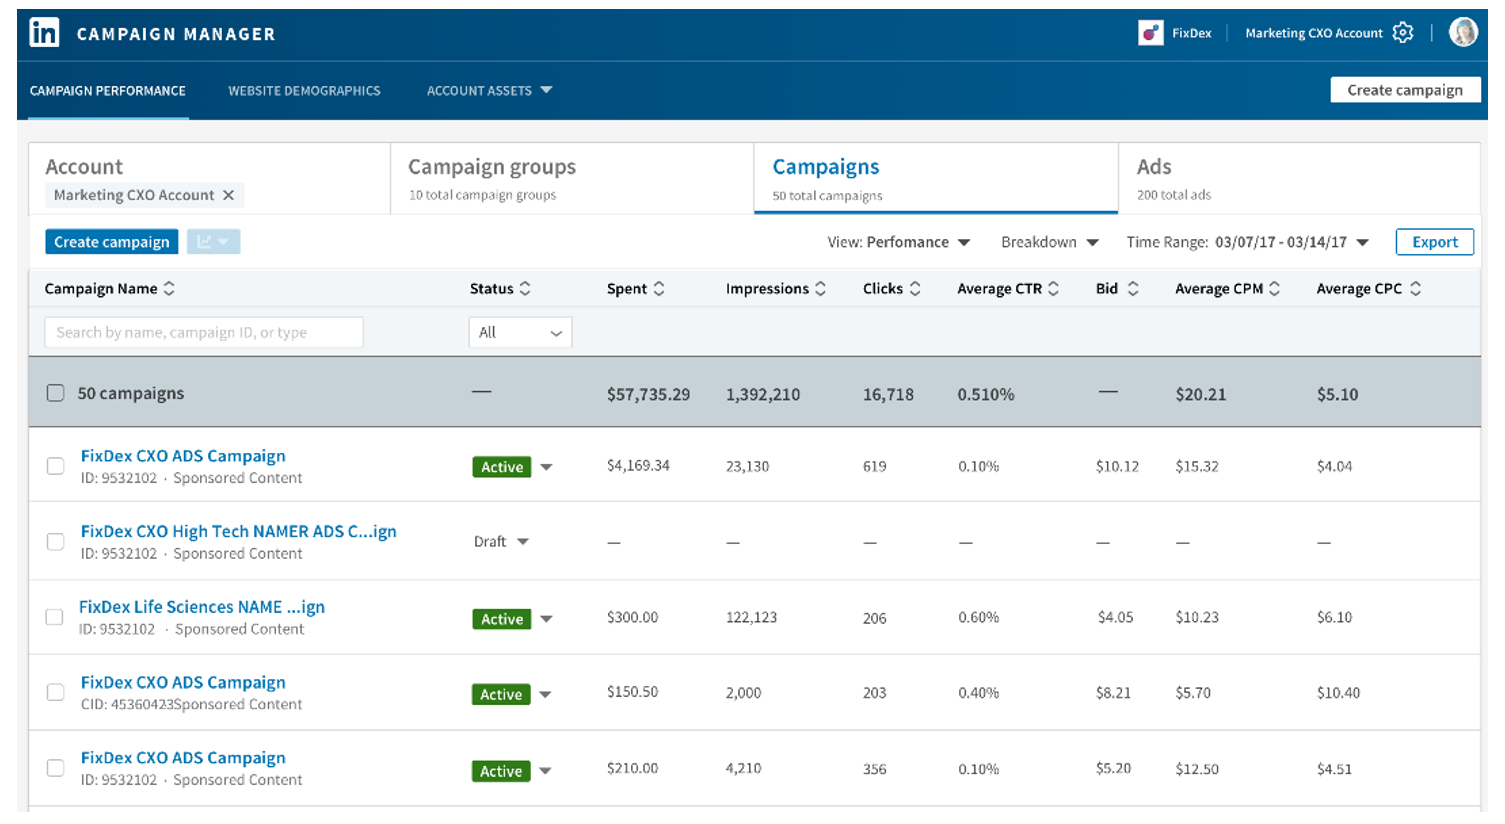Click white Create campaign button in header
The height and width of the screenshot is (824, 1505).
(x=1405, y=90)
